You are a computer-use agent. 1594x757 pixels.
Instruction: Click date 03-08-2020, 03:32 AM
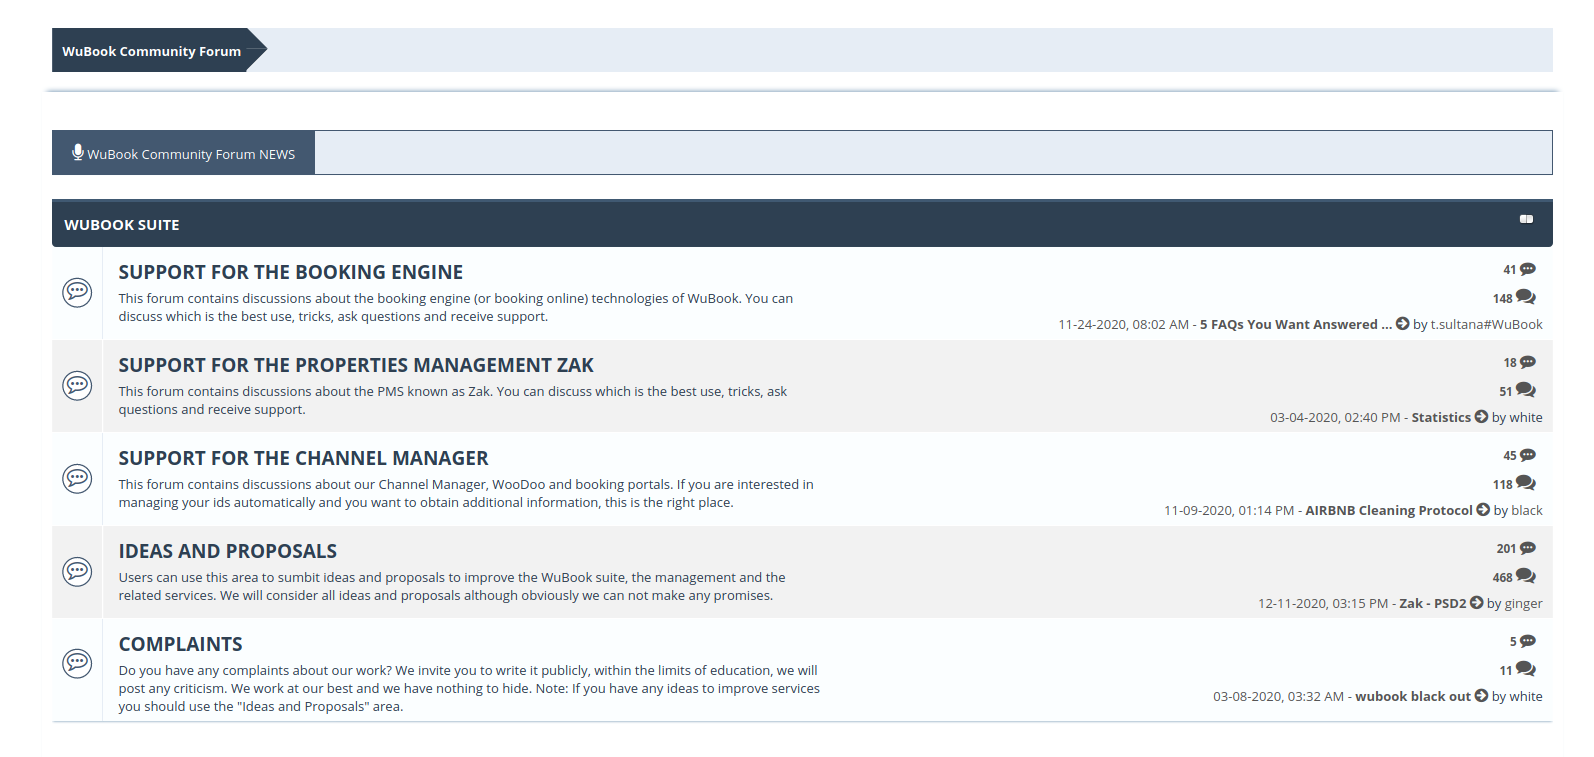point(1279,696)
